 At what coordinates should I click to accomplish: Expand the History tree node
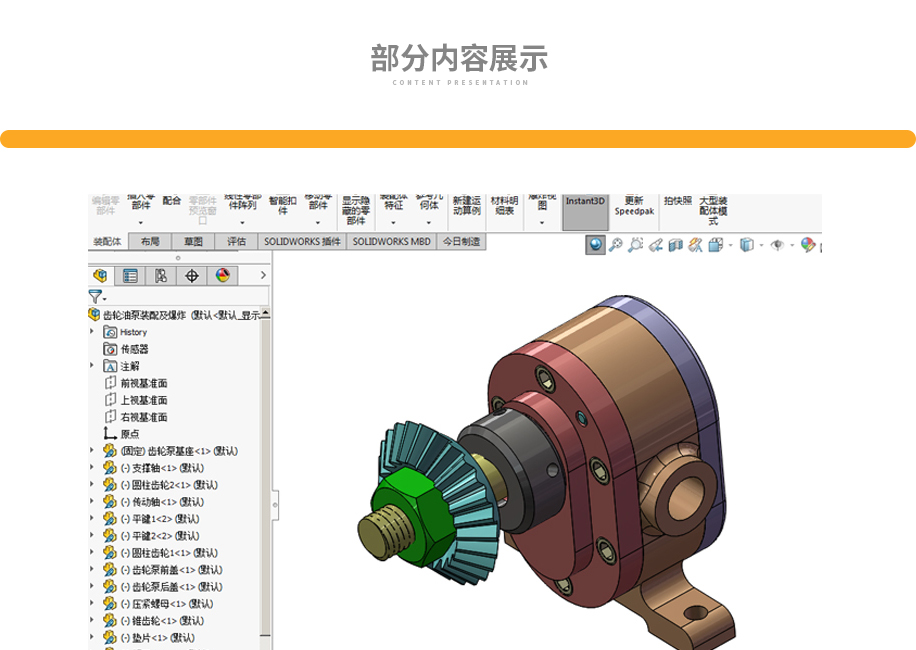point(92,332)
